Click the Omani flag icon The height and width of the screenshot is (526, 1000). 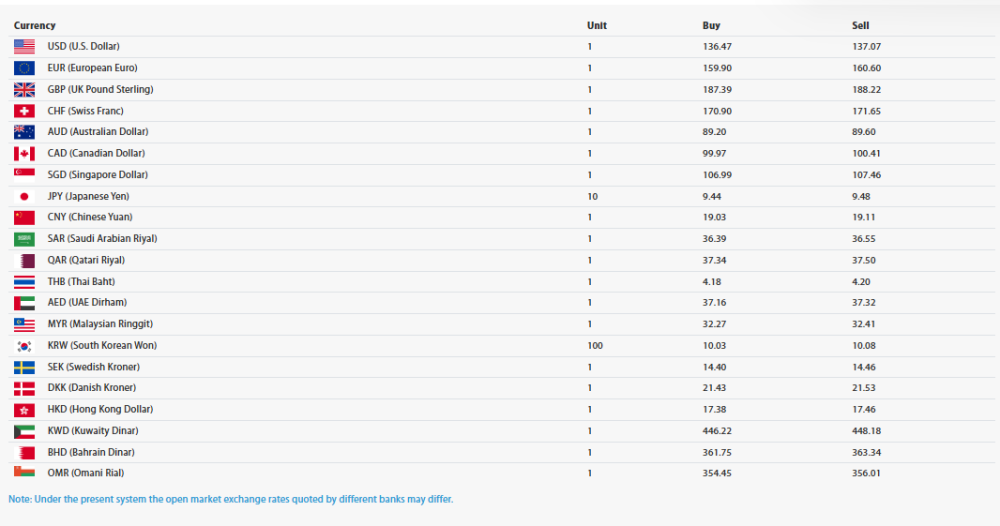coord(24,472)
